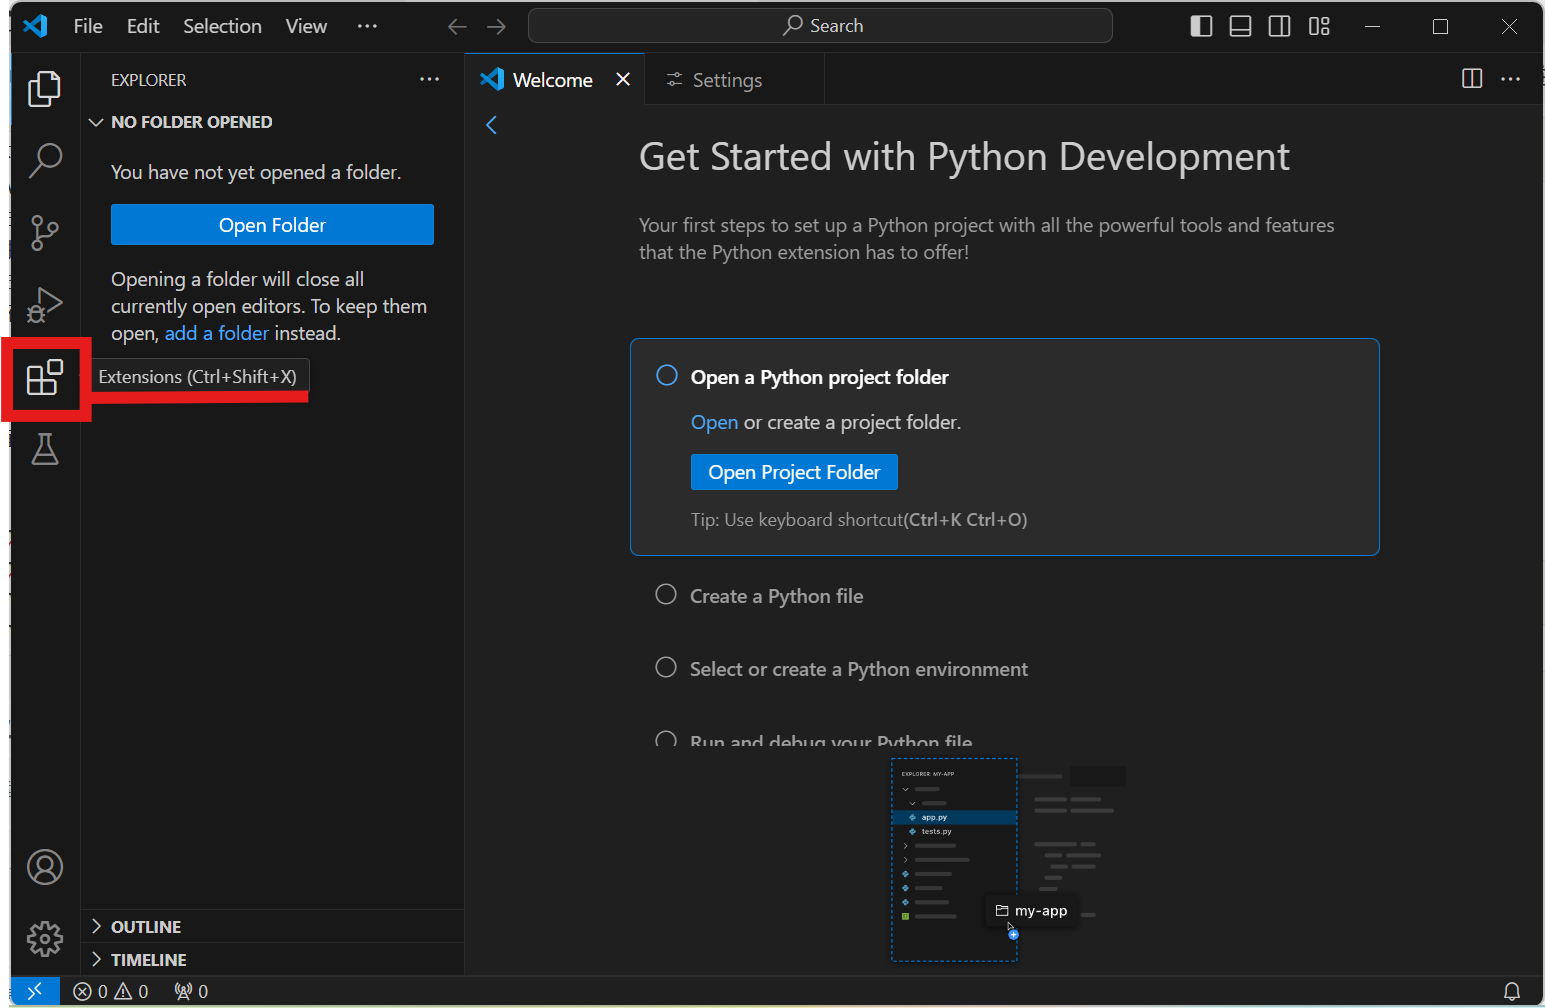Click the EXPLORER panel title
The image size is (1545, 1008).
[149, 80]
